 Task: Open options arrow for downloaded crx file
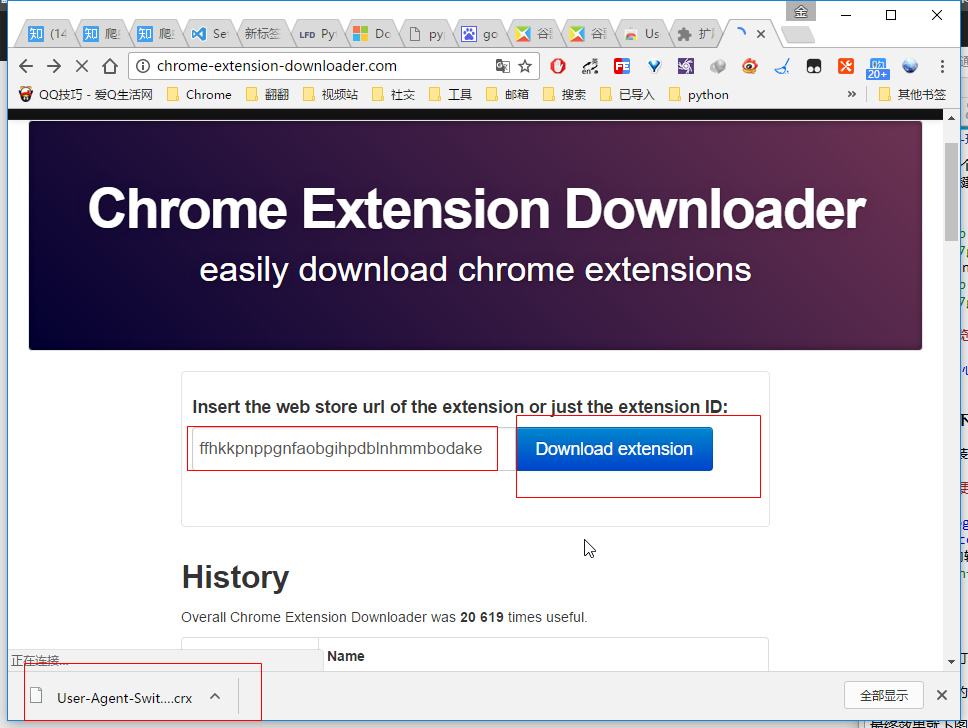click(215, 697)
